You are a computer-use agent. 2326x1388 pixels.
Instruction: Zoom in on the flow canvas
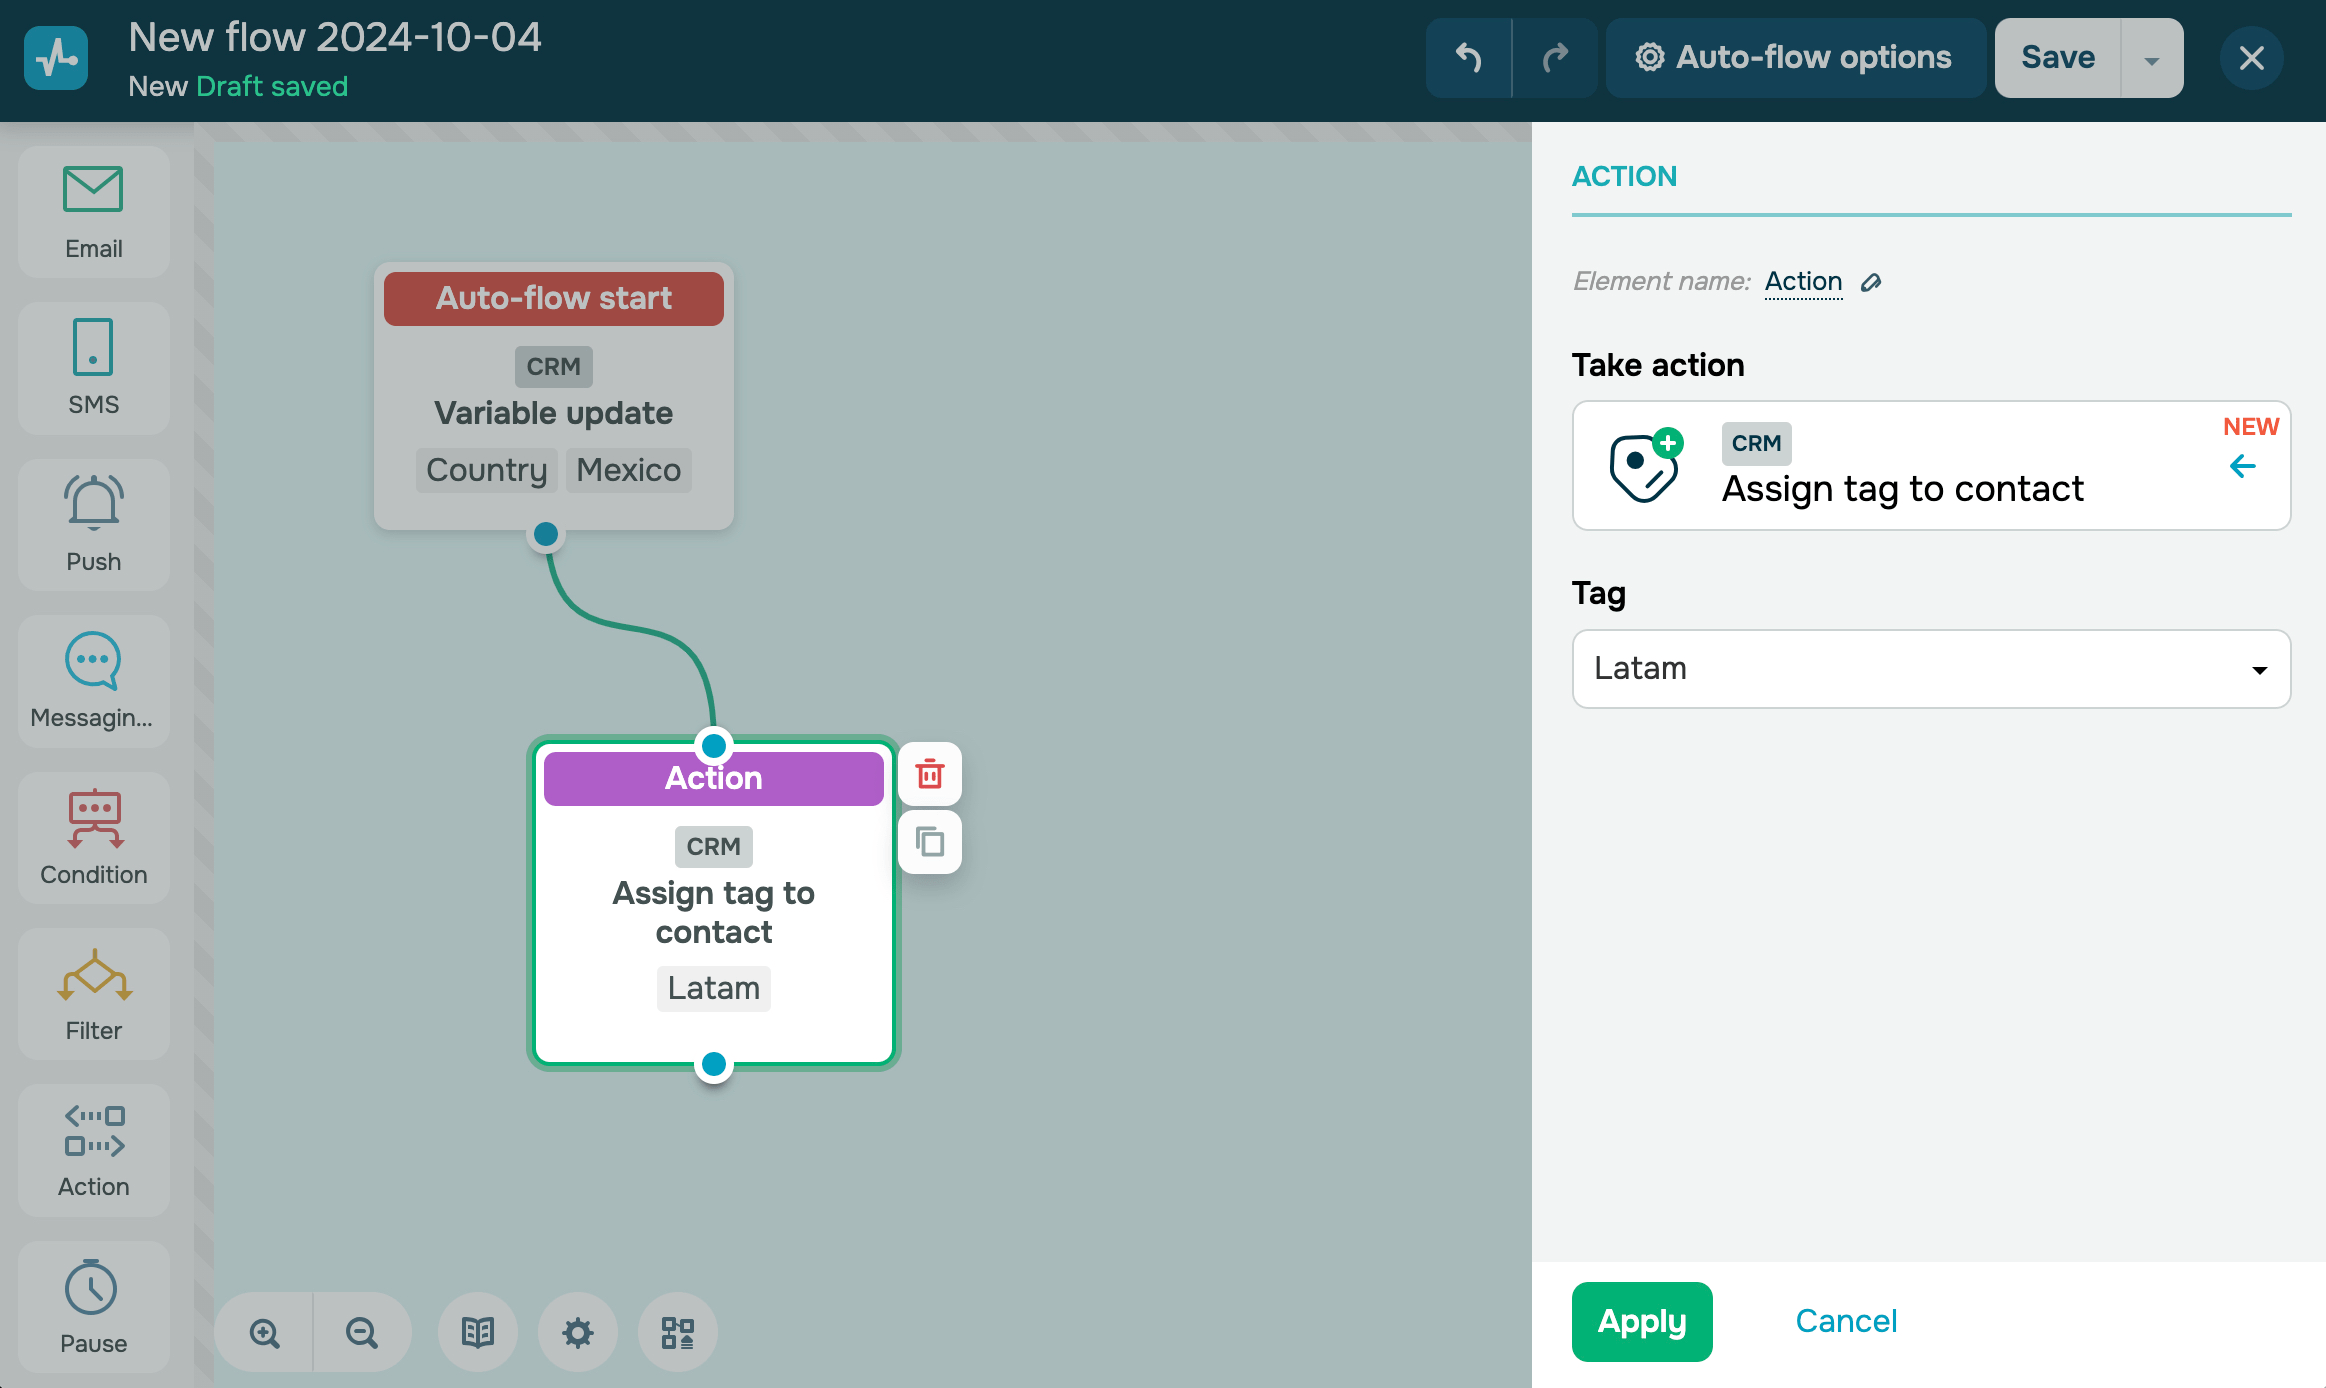[265, 1332]
